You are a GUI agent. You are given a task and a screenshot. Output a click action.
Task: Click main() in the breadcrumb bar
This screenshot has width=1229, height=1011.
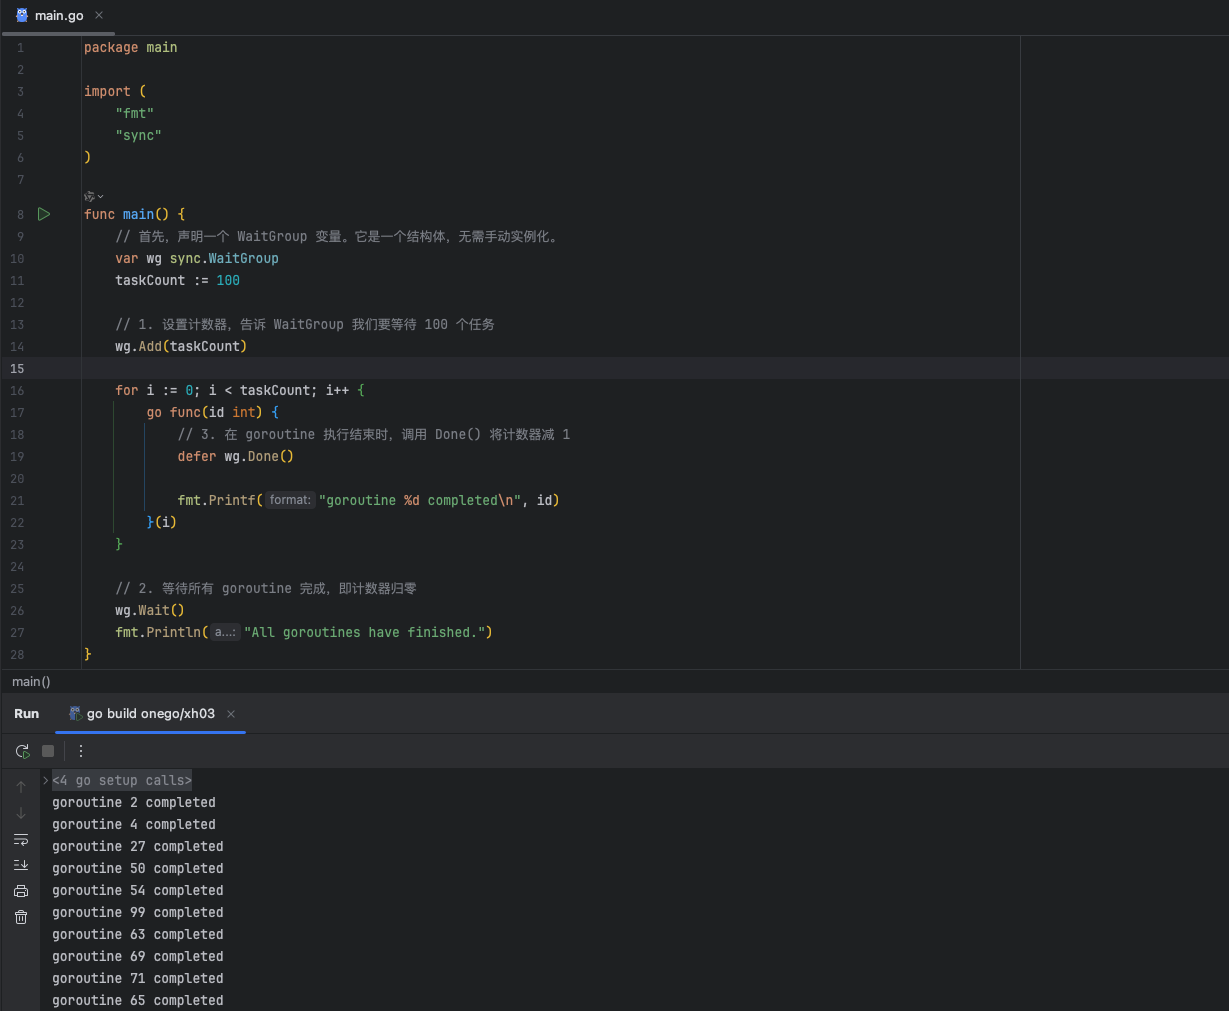pyautogui.click(x=31, y=682)
